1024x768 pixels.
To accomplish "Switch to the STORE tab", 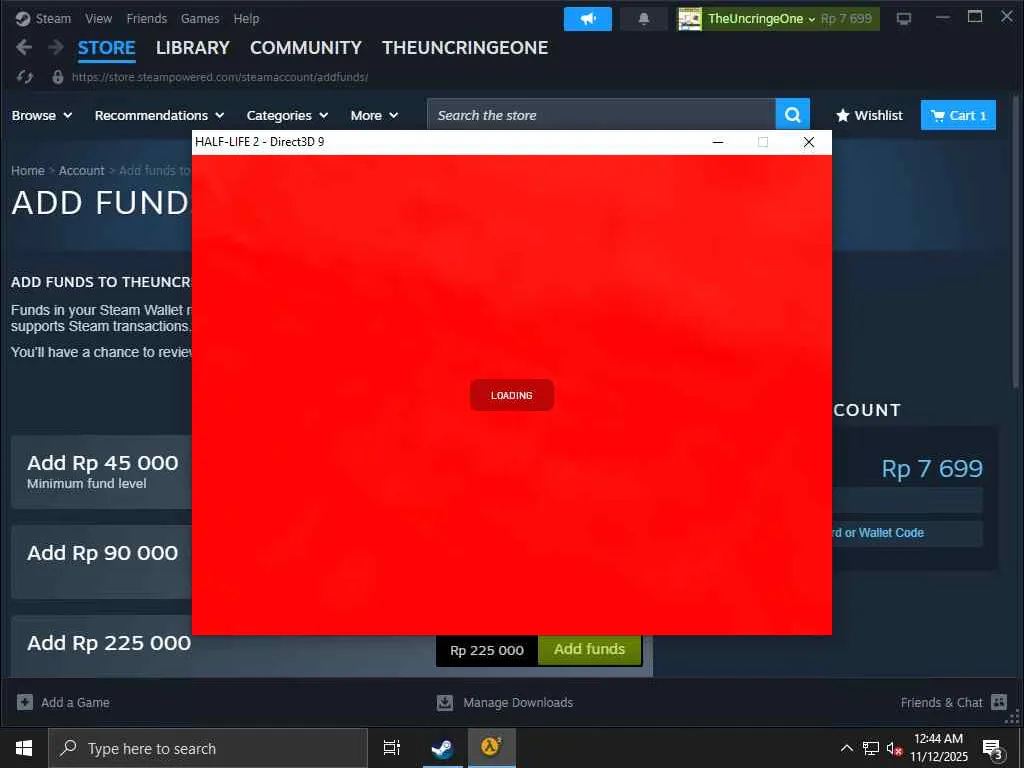I will click(106, 48).
